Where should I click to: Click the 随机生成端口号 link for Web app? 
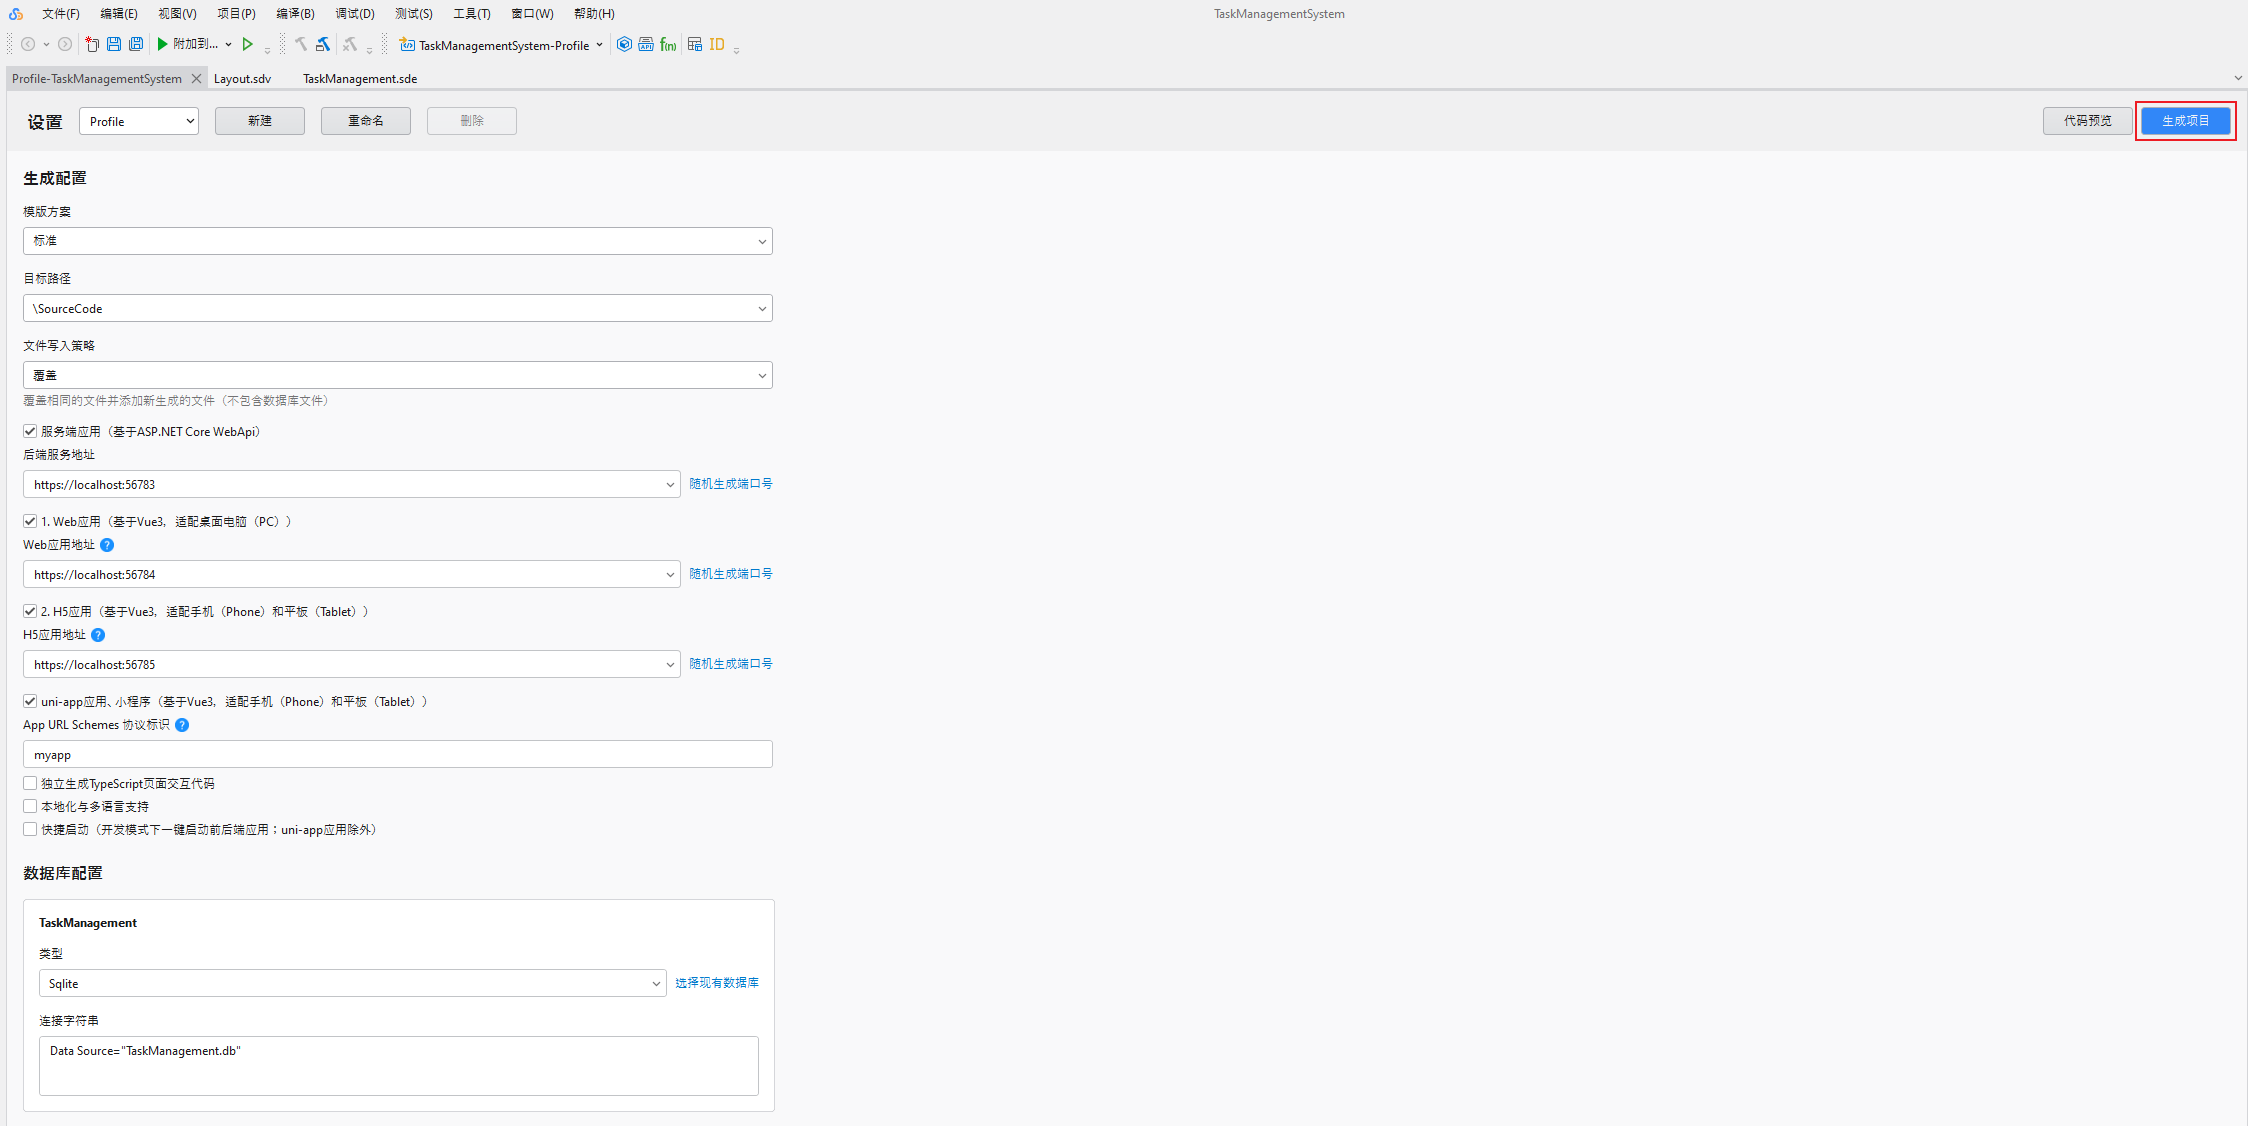730,573
